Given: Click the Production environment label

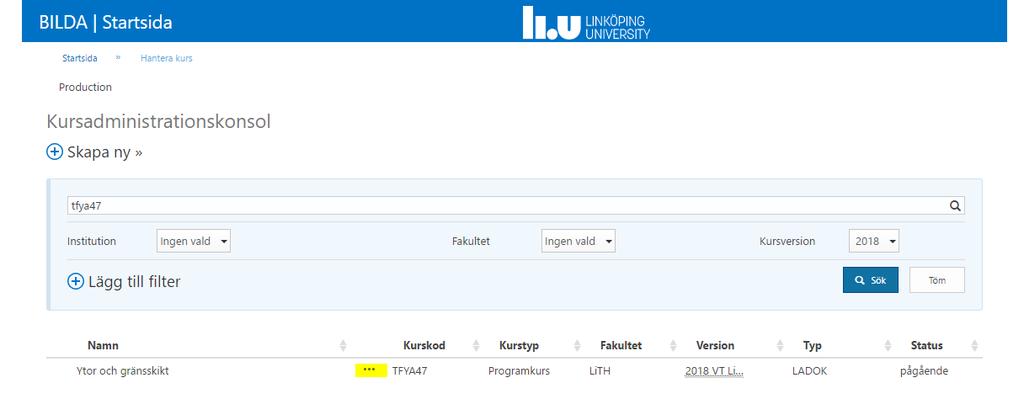Looking at the screenshot, I should pyautogui.click(x=86, y=87).
